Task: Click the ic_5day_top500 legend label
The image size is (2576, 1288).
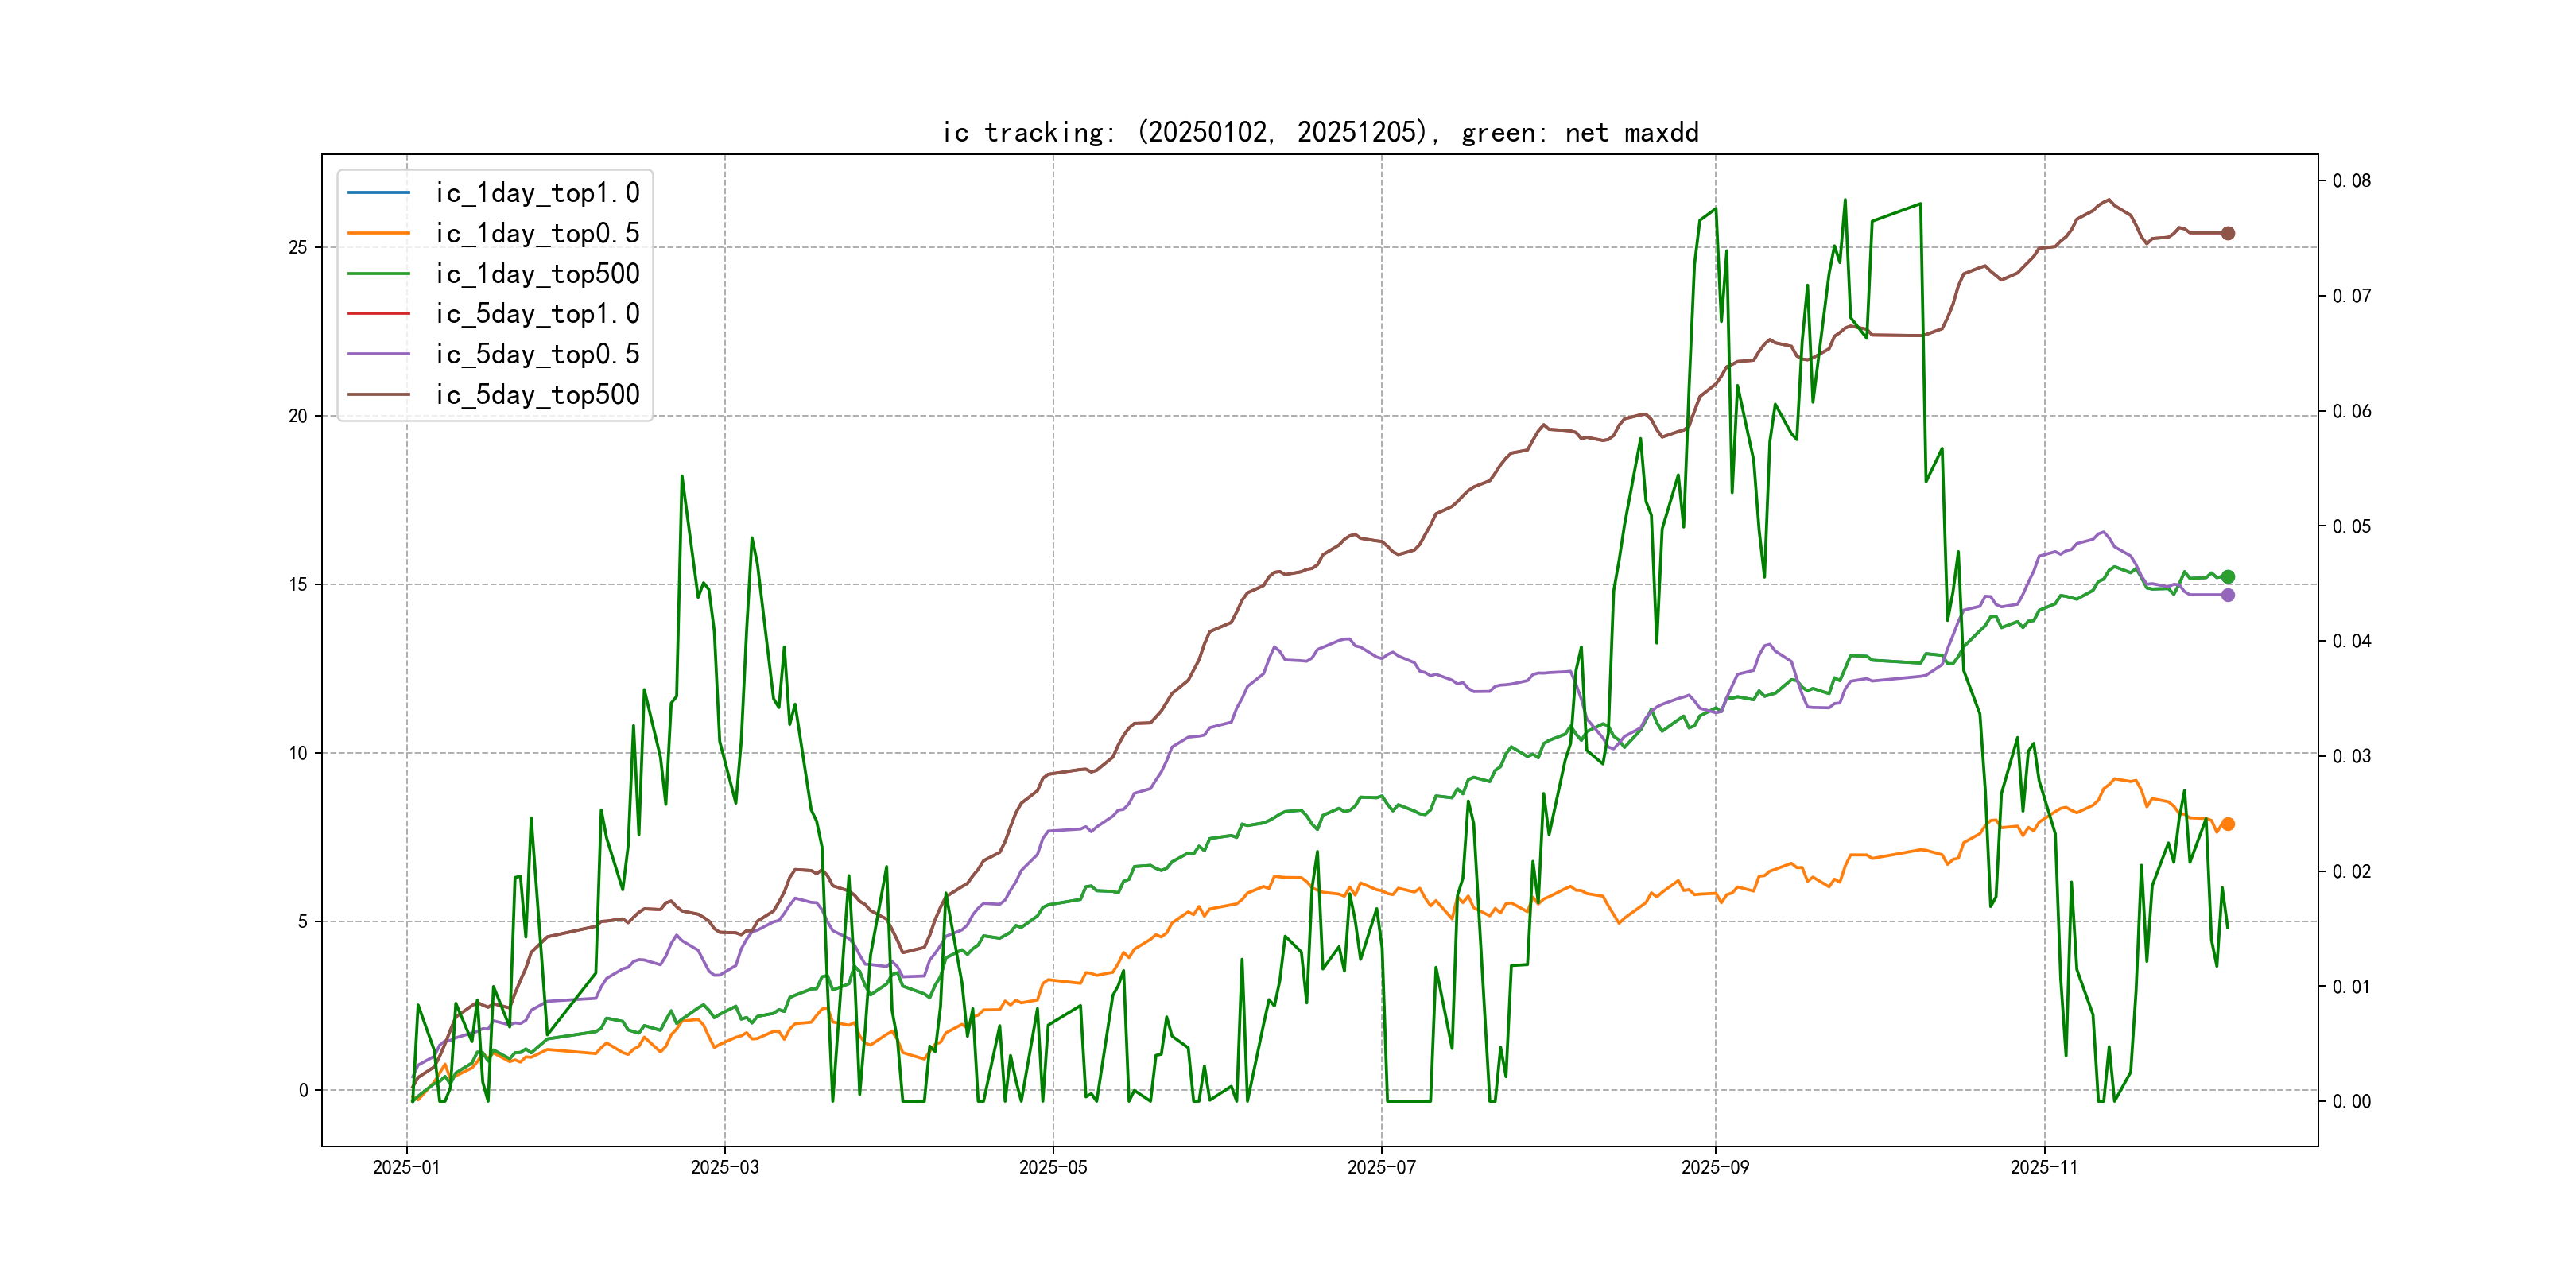Action: tap(537, 395)
